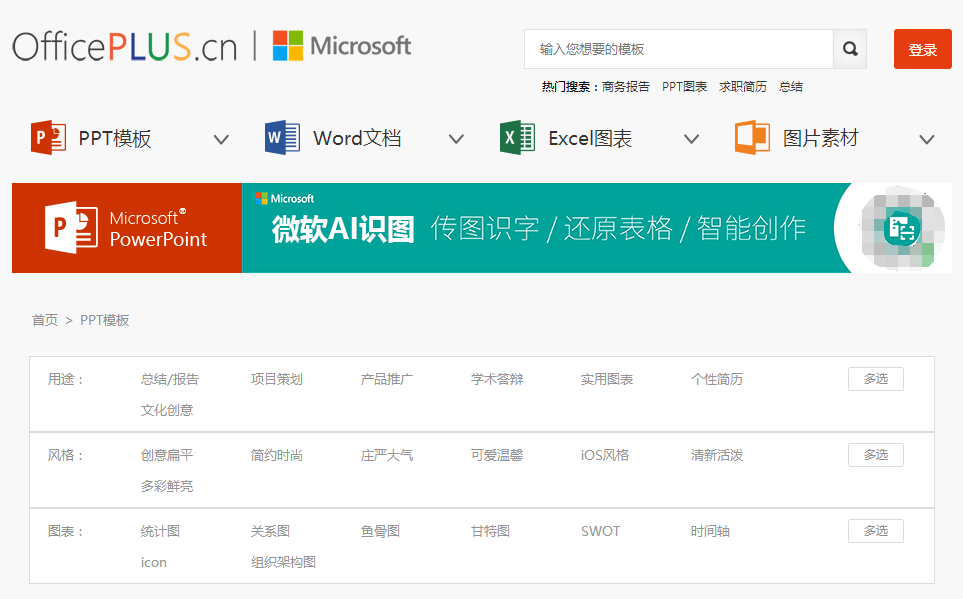This screenshot has width=963, height=599.
Task: Filter by 学术答辩
Action: click(x=497, y=380)
